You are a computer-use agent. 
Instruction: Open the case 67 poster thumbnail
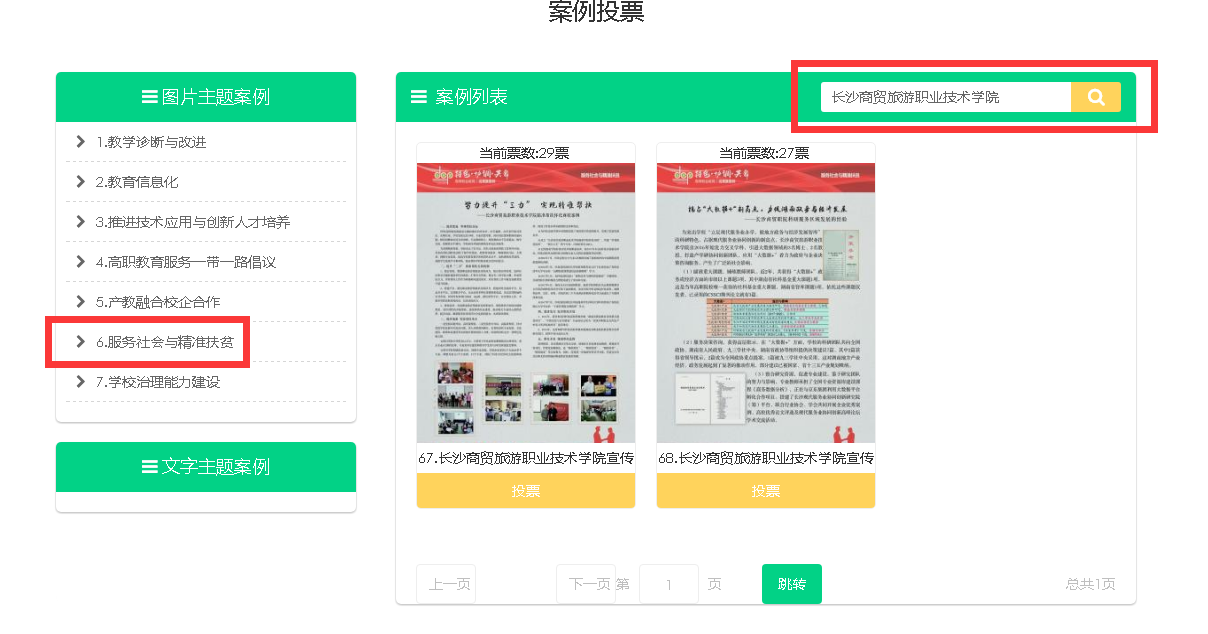526,304
